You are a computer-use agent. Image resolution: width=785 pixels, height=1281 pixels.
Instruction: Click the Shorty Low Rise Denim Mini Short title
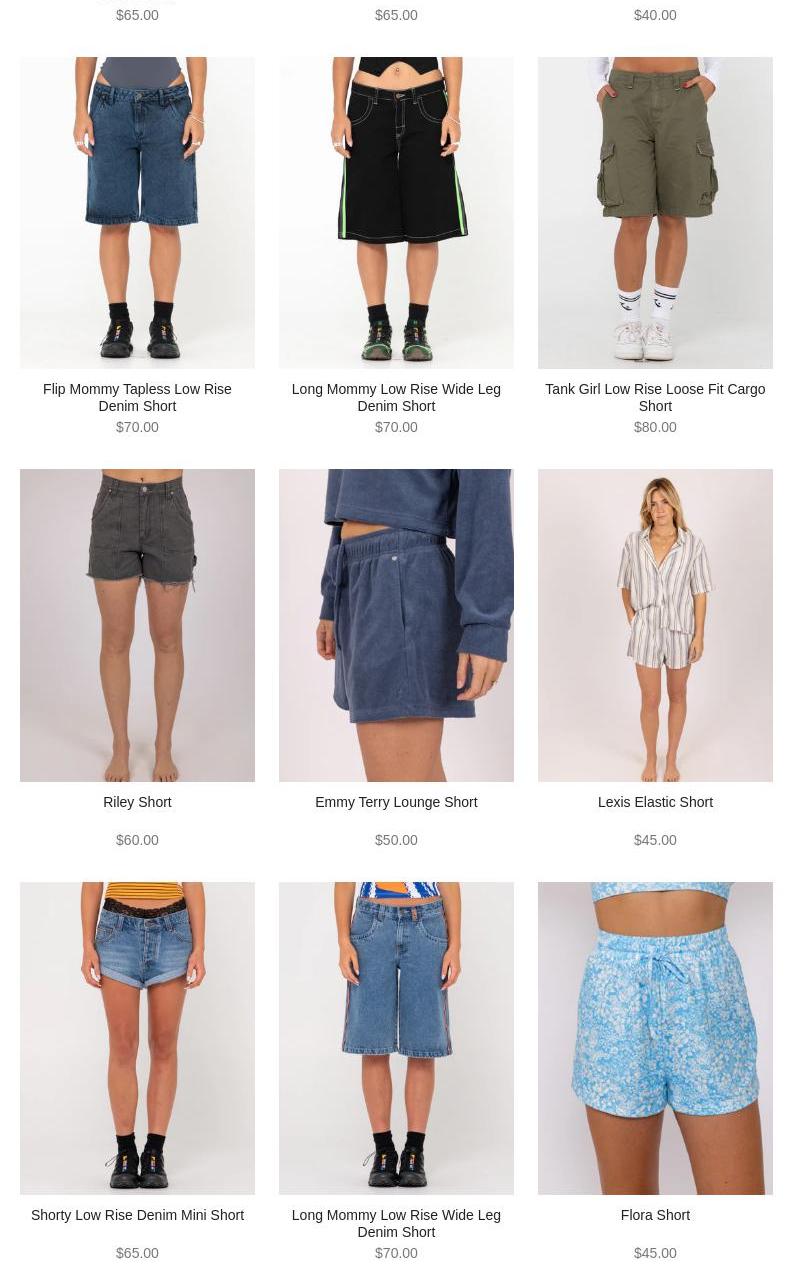tap(137, 1215)
